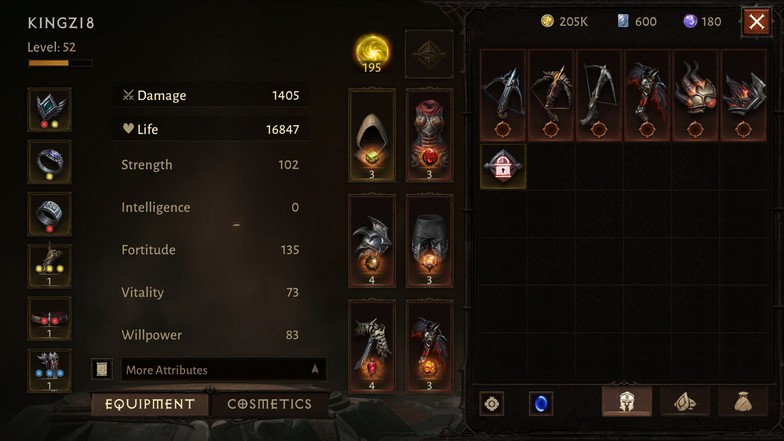Image resolution: width=784 pixels, height=441 pixels.
Task: Switch to the Cosmetics tab
Action: point(270,404)
